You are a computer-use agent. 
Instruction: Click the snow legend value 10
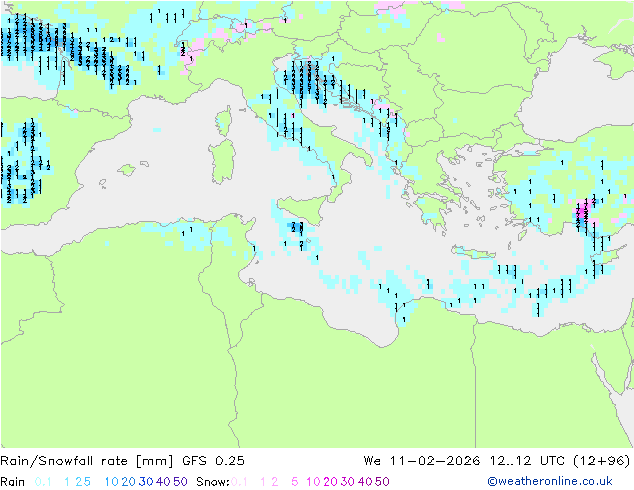click(313, 482)
